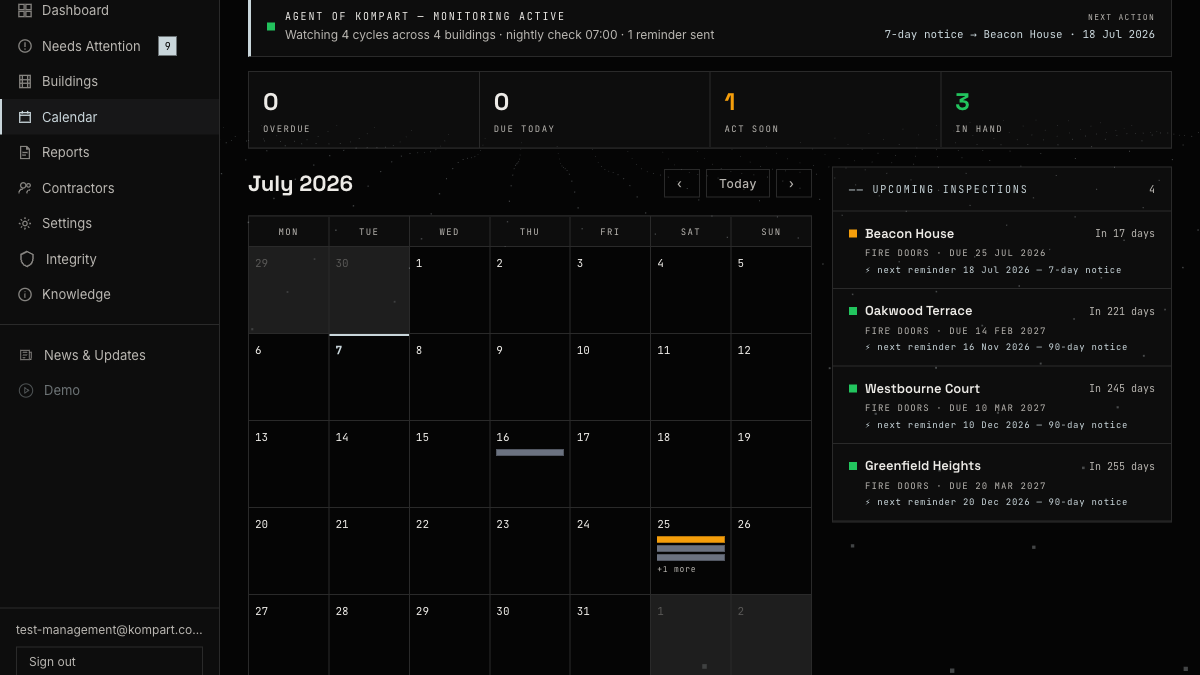Click the orange event bar on July 25
The width and height of the screenshot is (1200, 675).
(691, 539)
